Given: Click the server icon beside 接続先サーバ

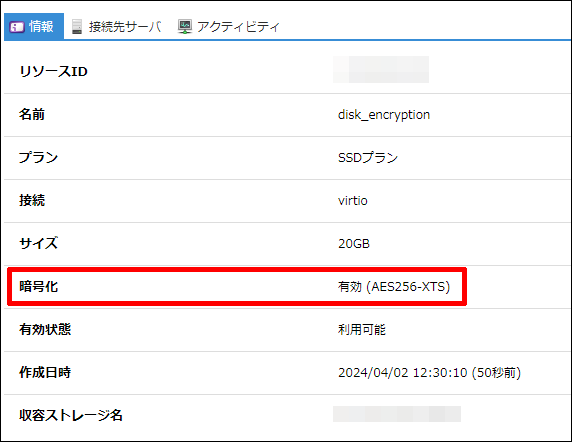Looking at the screenshot, I should tap(77, 27).
